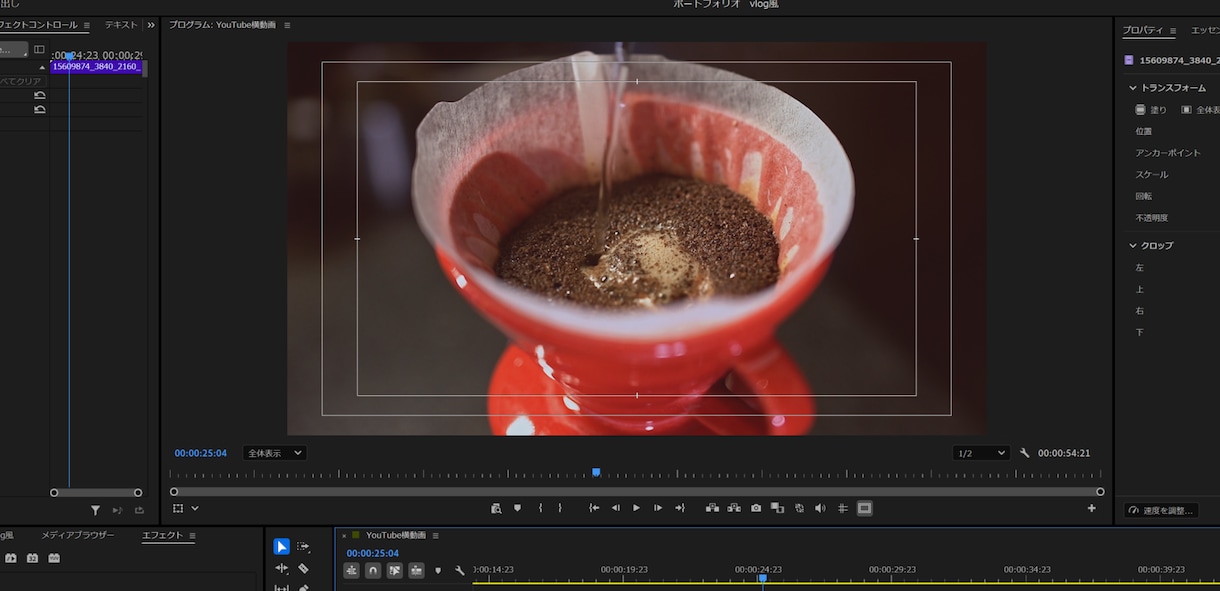Viewport: 1220px width, 591px height.
Task: Toggle the timeline Snap magnet button
Action: point(373,570)
